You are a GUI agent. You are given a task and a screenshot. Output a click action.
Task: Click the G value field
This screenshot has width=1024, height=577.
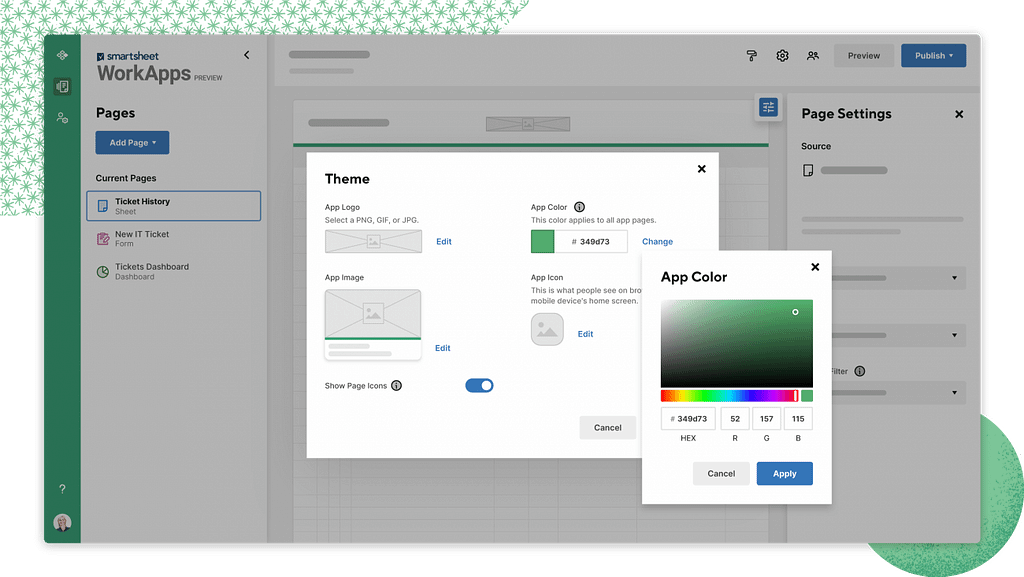[767, 419]
